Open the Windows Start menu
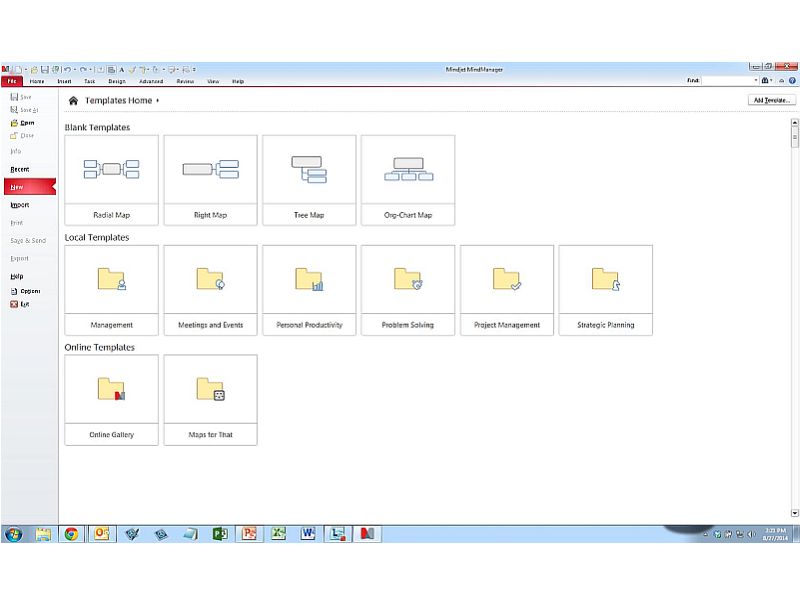Screen dimensions: 800x600 (14, 534)
